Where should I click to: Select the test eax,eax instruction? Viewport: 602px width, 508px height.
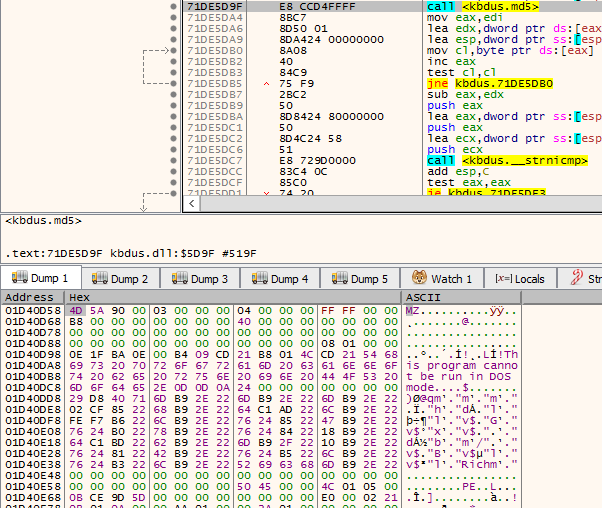coord(469,182)
